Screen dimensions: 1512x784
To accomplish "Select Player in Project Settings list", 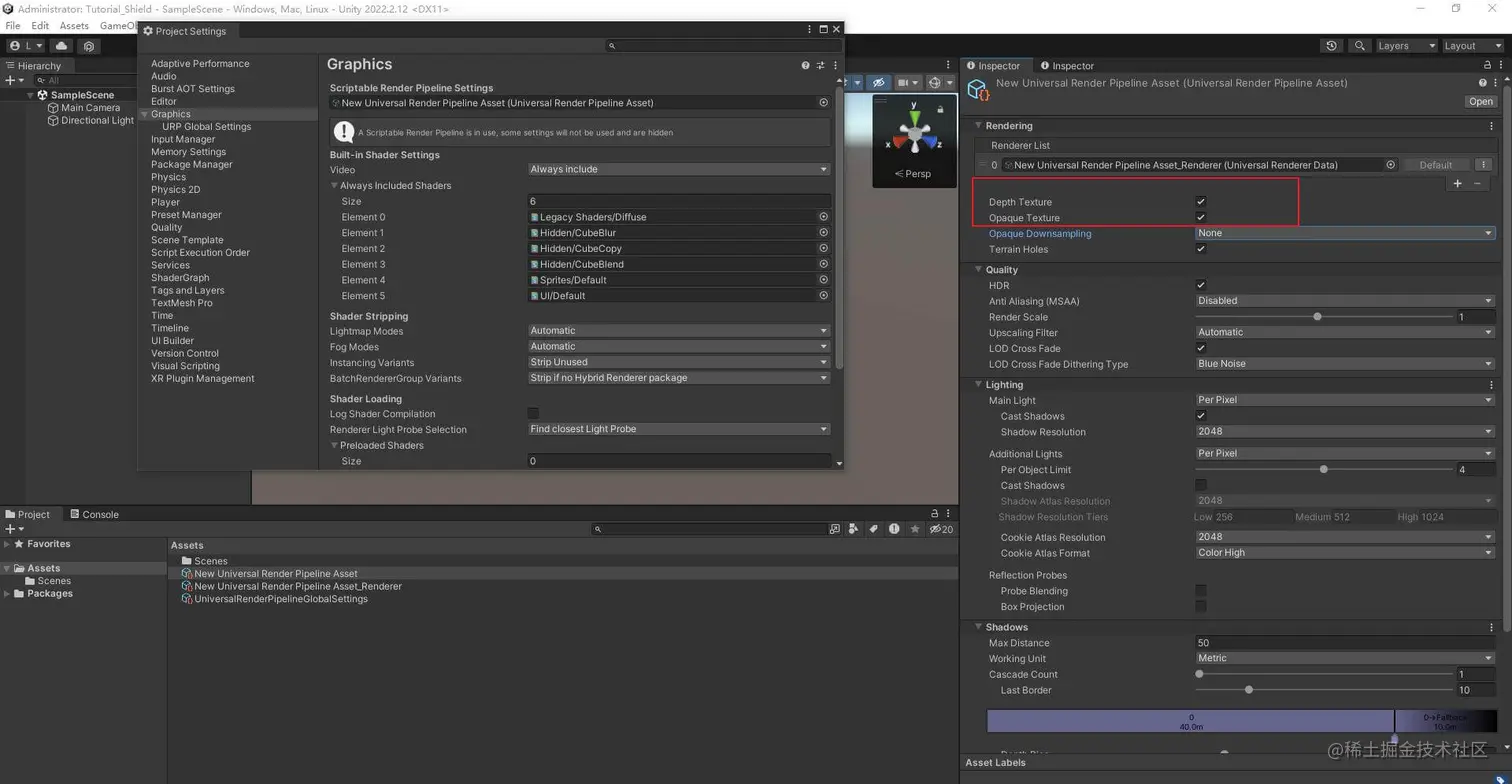I will (x=165, y=202).
